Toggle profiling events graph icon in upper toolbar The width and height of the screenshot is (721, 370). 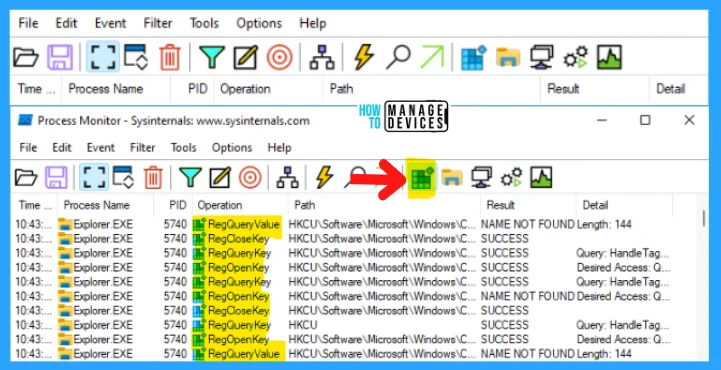[609, 57]
